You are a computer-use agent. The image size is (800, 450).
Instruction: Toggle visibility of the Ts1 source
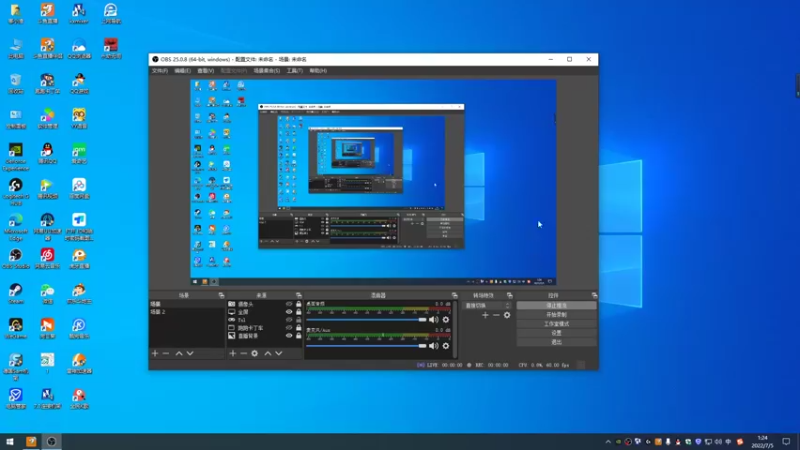pyautogui.click(x=289, y=320)
